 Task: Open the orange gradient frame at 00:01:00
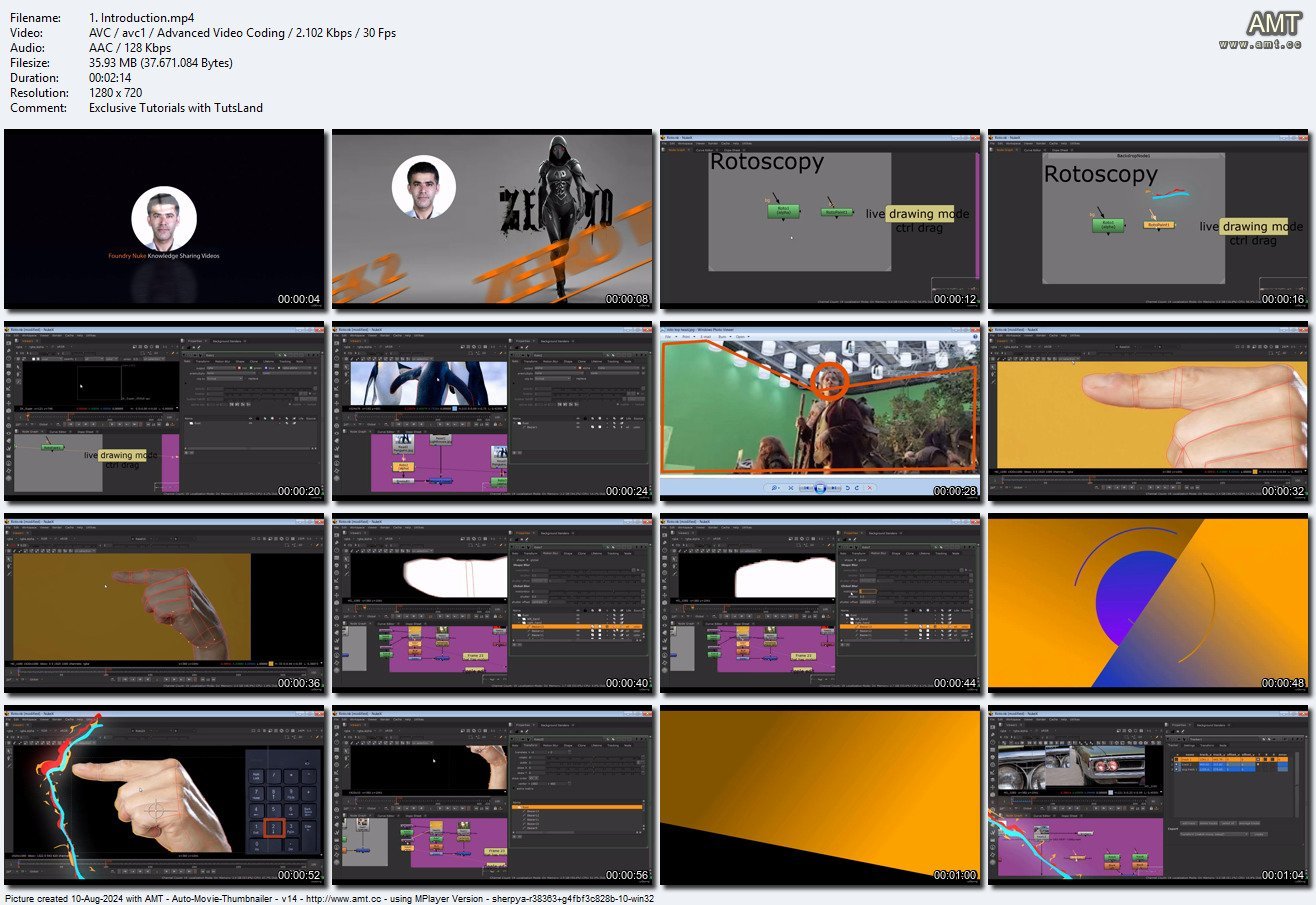coord(821,797)
